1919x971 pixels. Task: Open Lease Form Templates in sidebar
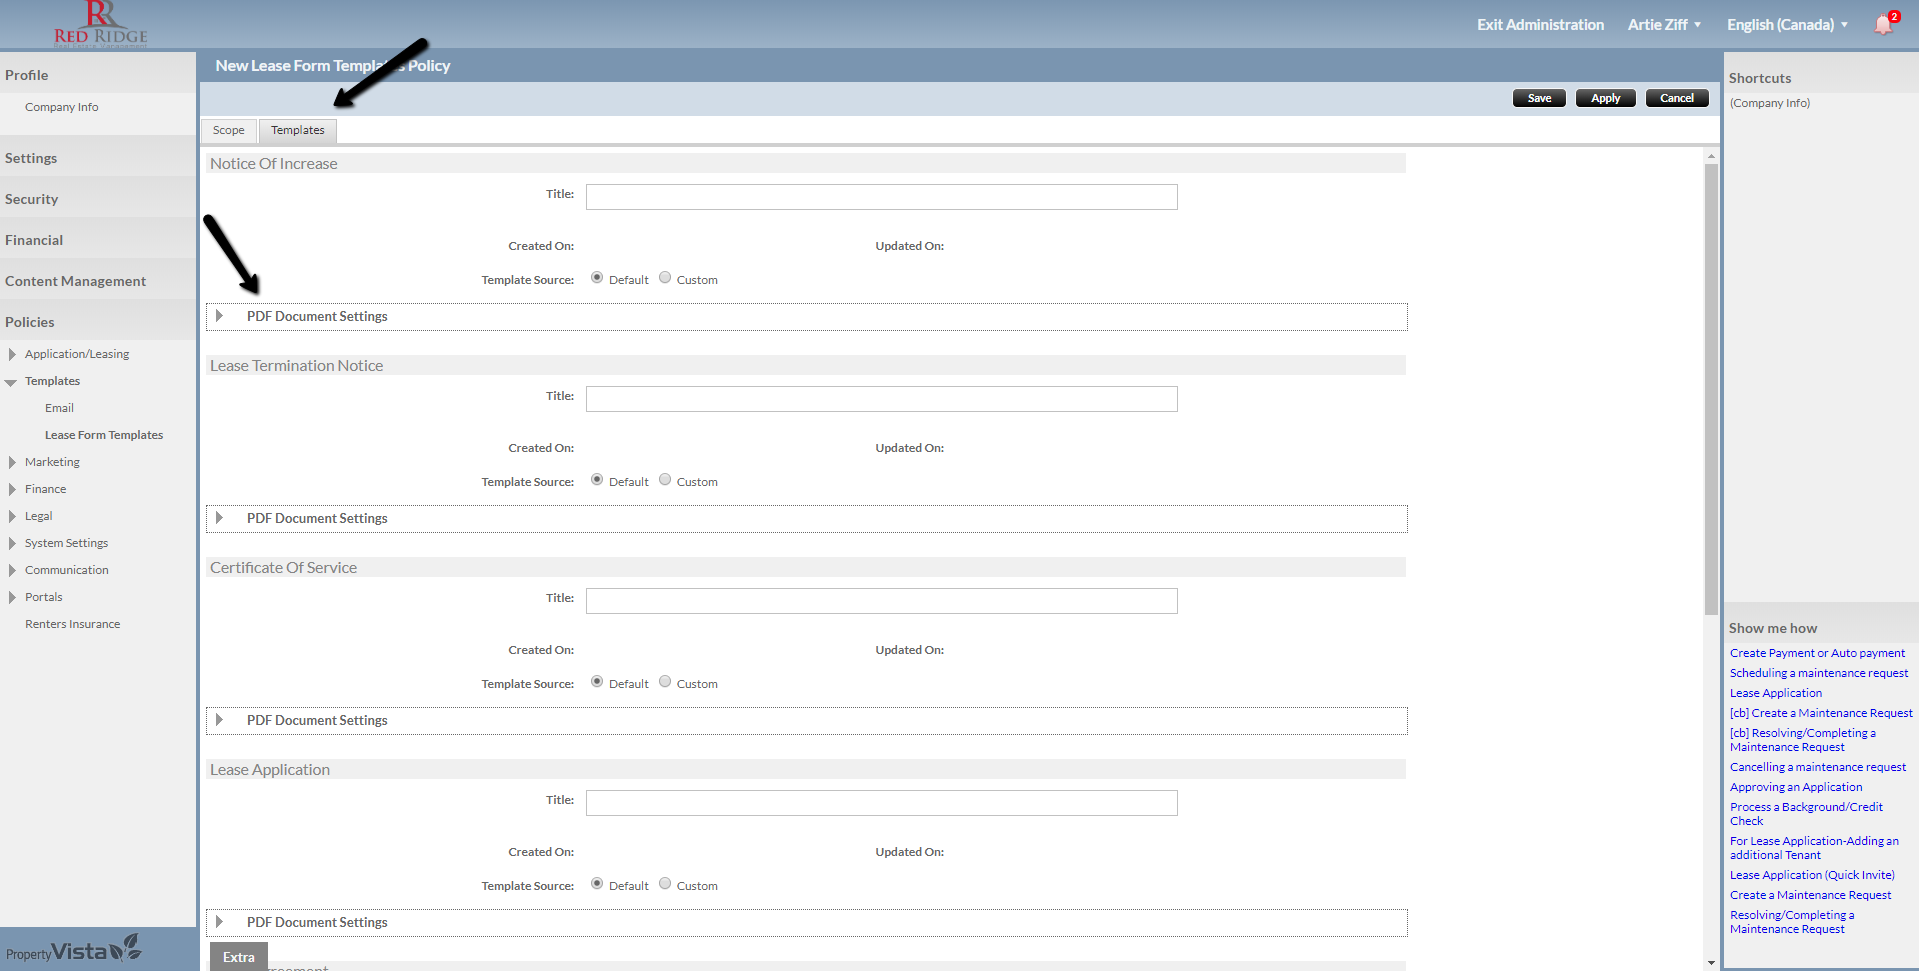click(104, 435)
